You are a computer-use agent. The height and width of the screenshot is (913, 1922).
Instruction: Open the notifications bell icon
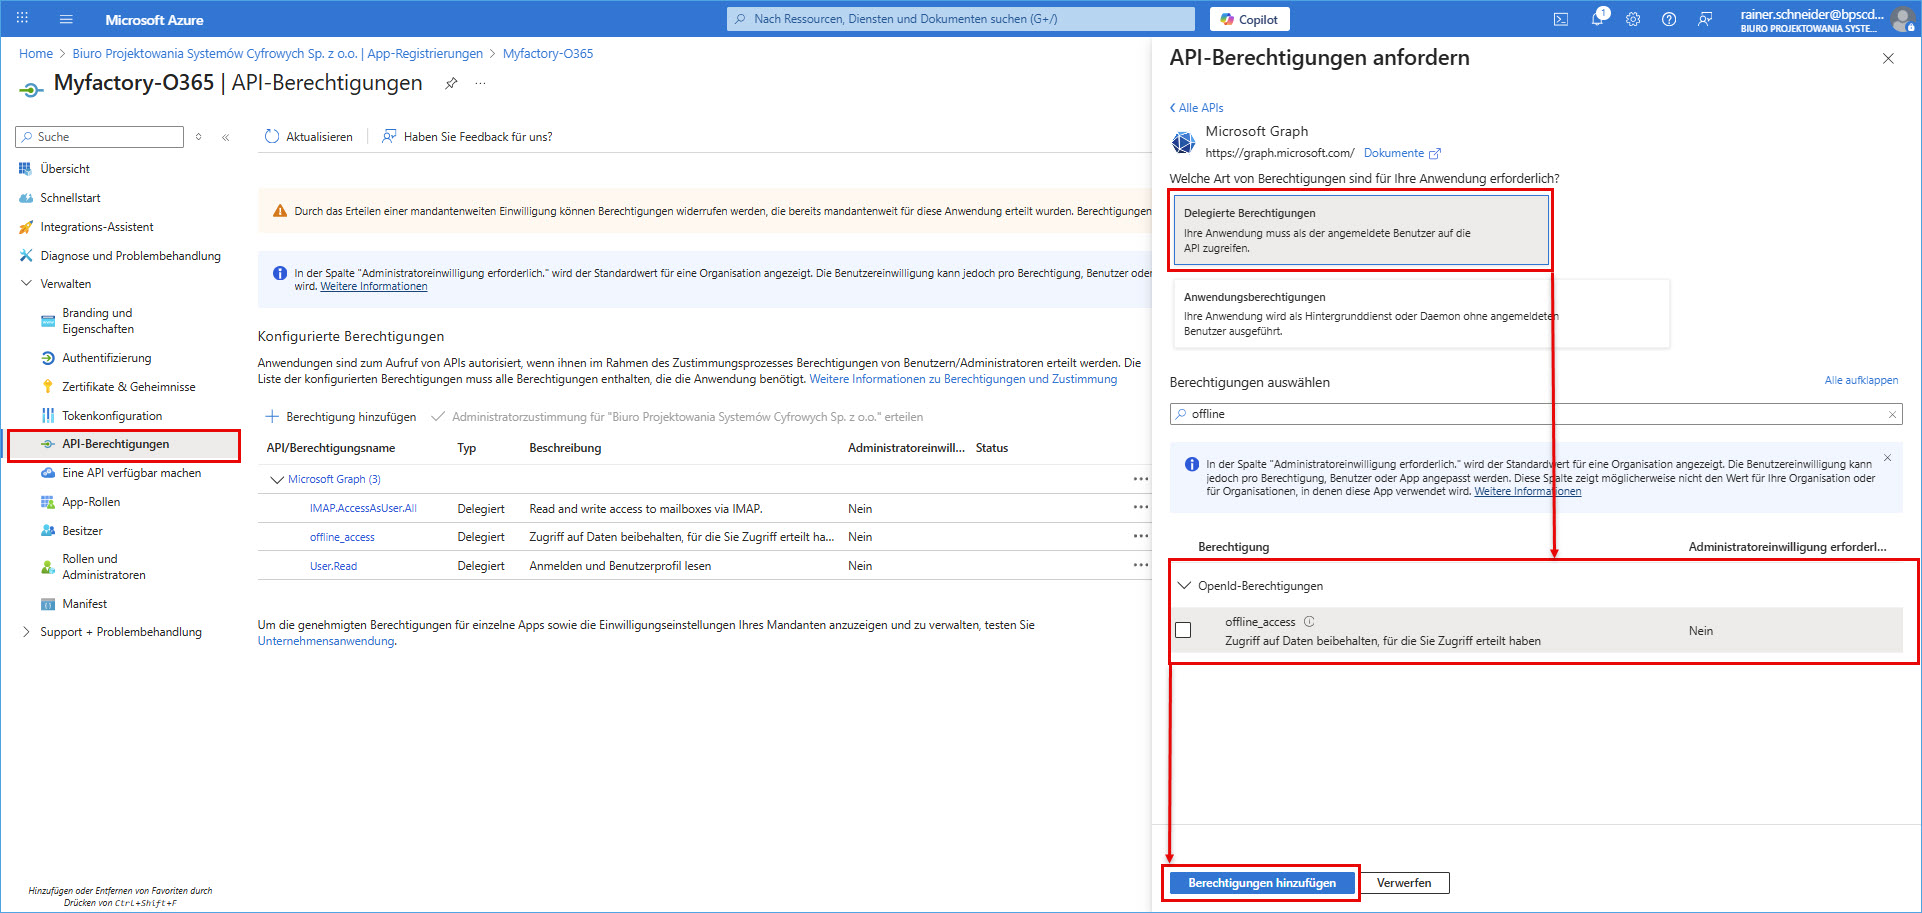click(1597, 19)
